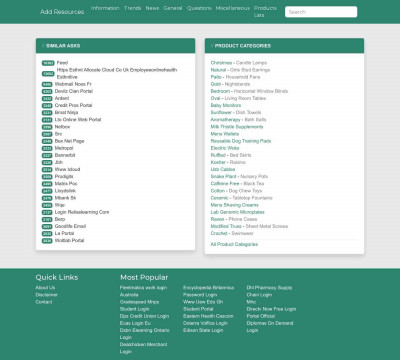Click the count badge beside Feed

pos(48,63)
